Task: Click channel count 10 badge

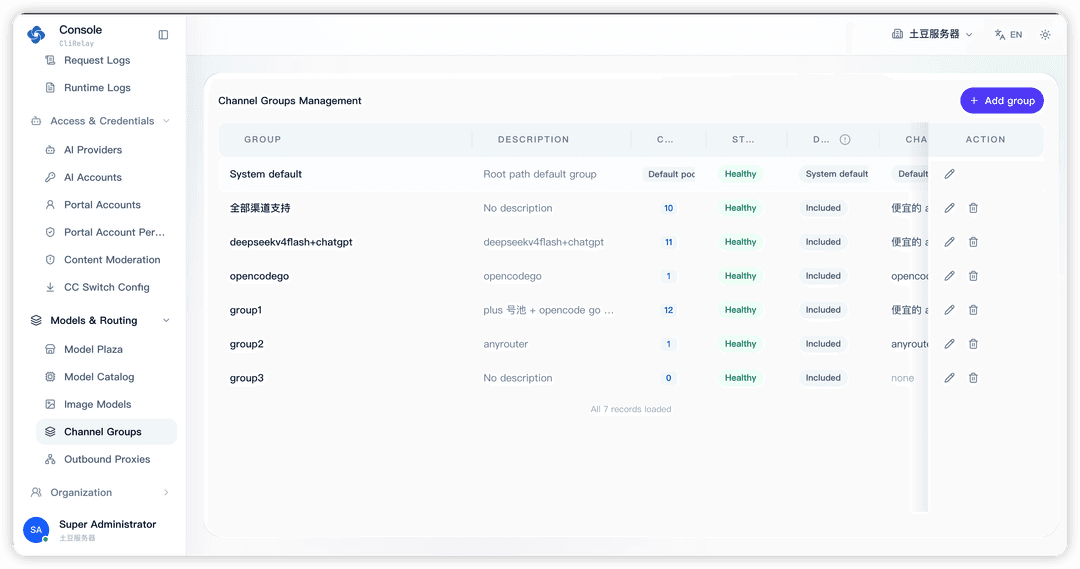Action: (668, 208)
